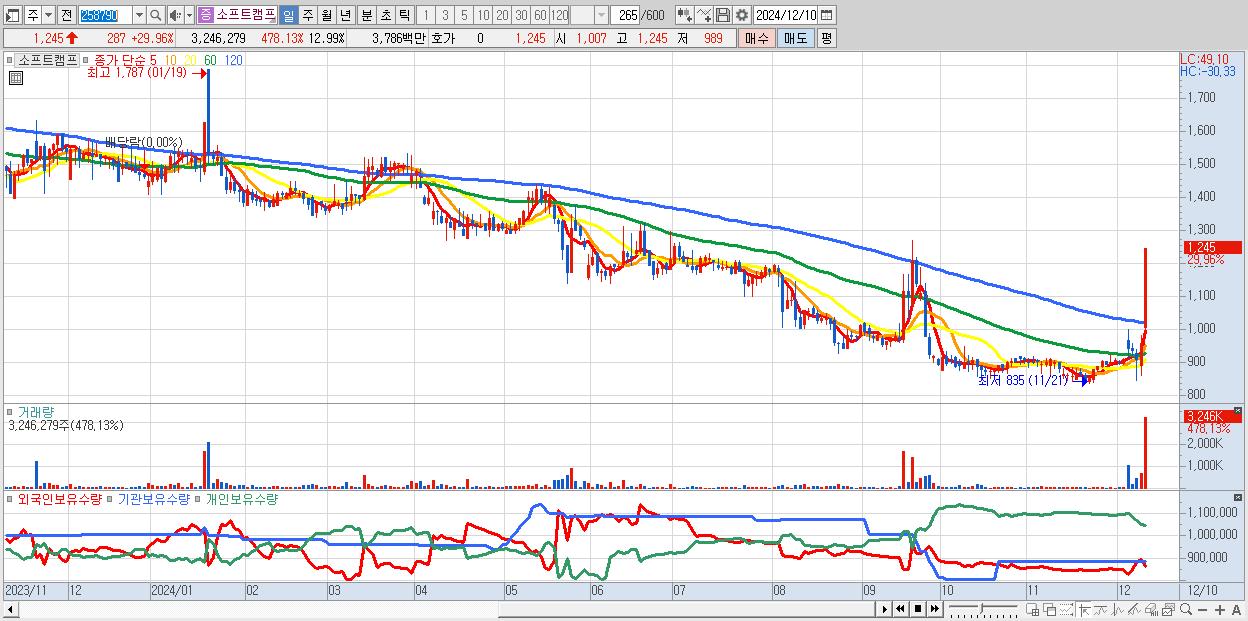The width and height of the screenshot is (1248, 621).
Task: Click the eraser tool icon in the bottom toolbar
Action: [1151, 609]
